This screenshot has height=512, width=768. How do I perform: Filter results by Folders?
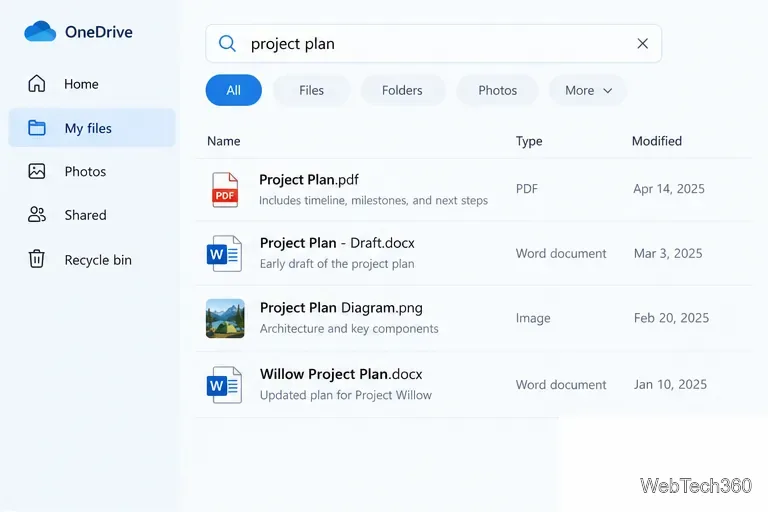(402, 90)
